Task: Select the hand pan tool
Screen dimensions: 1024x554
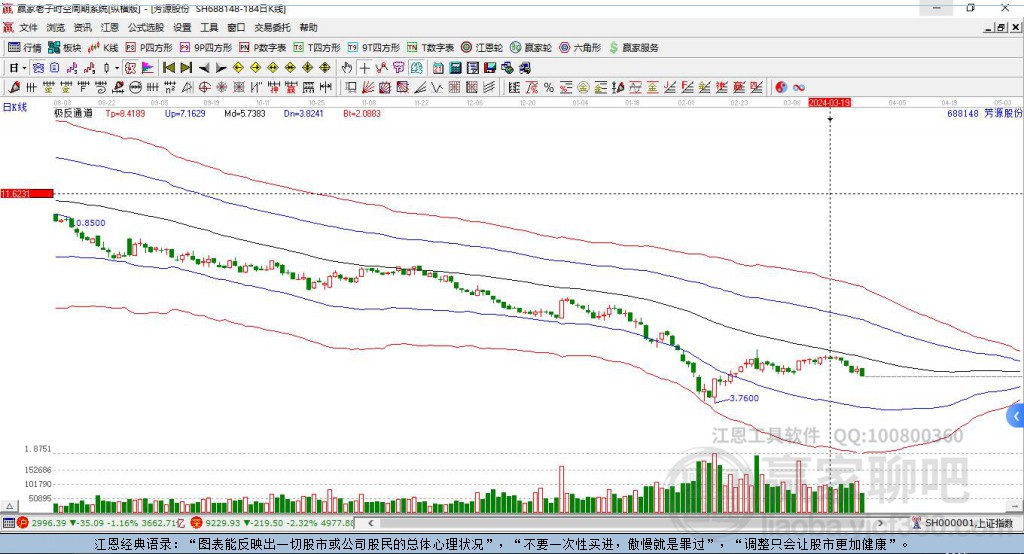Action: tap(346, 68)
